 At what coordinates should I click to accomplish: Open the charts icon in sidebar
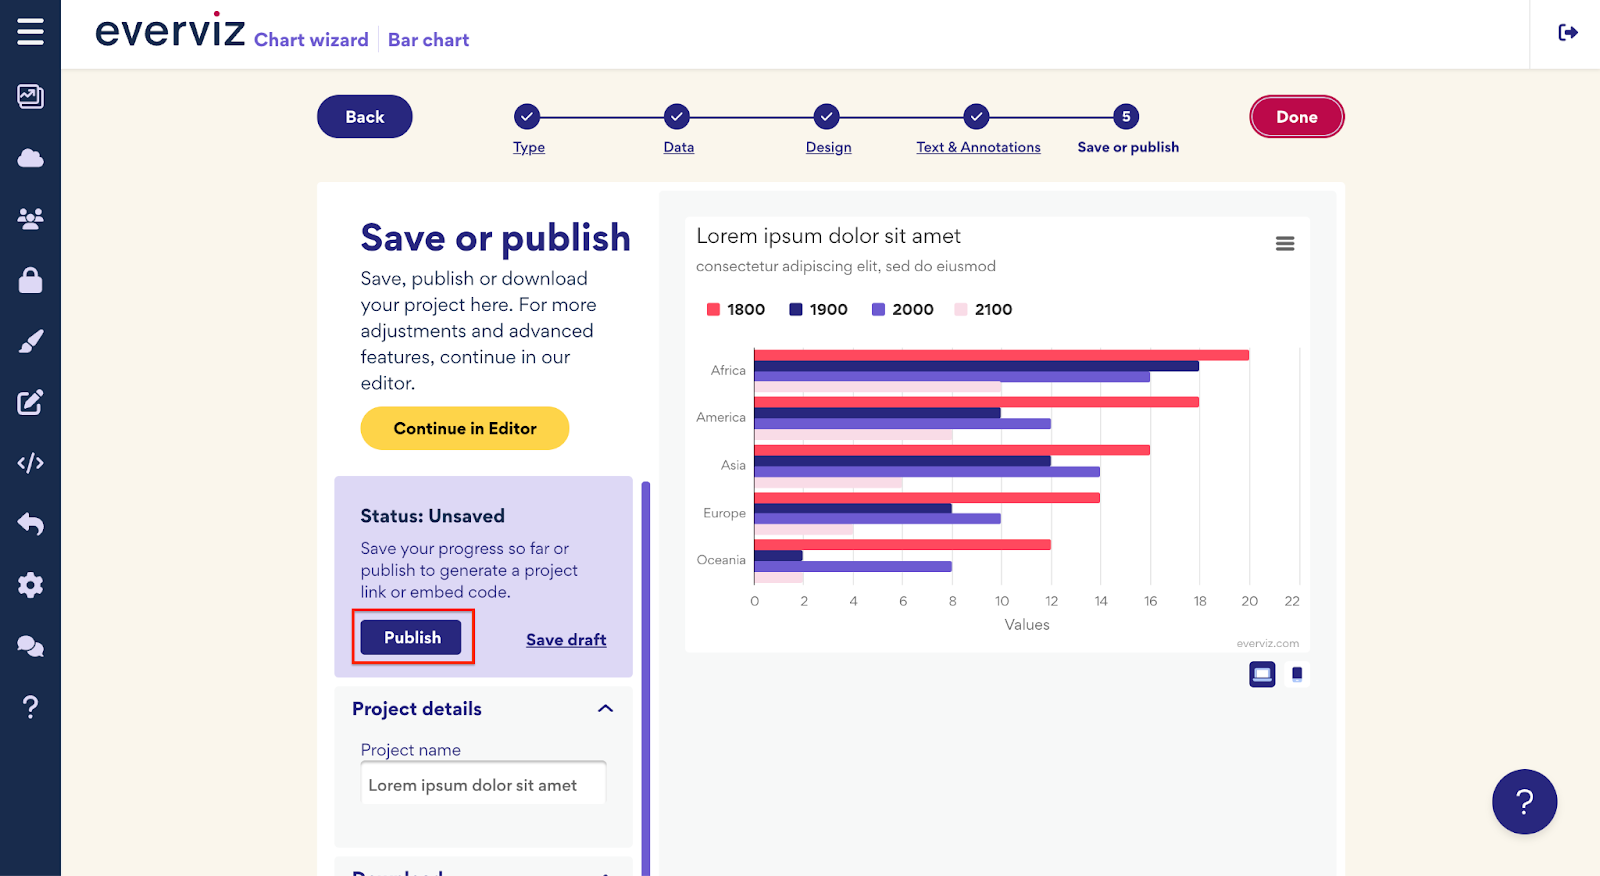tap(30, 96)
